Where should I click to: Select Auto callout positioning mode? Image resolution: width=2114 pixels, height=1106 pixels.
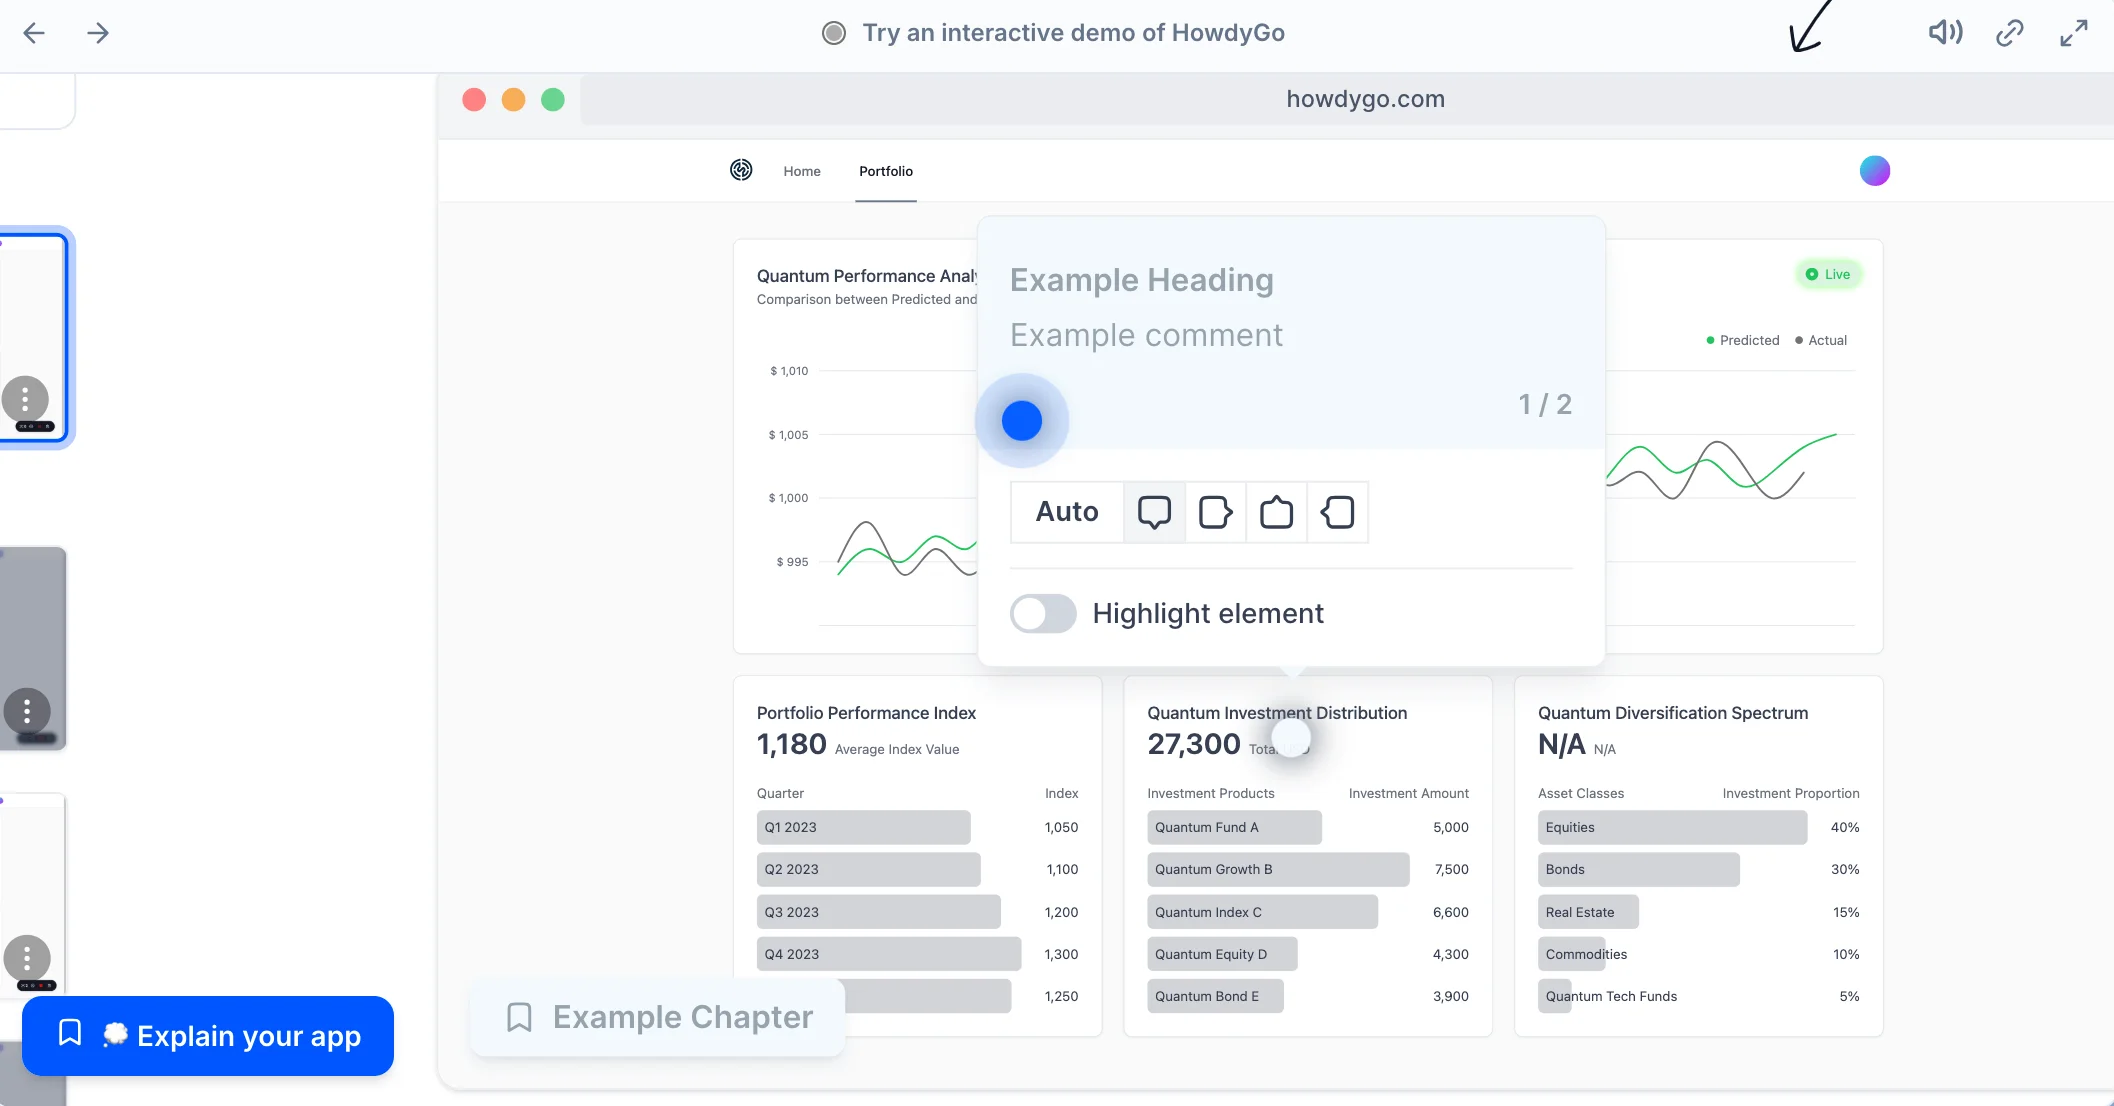[x=1065, y=512]
